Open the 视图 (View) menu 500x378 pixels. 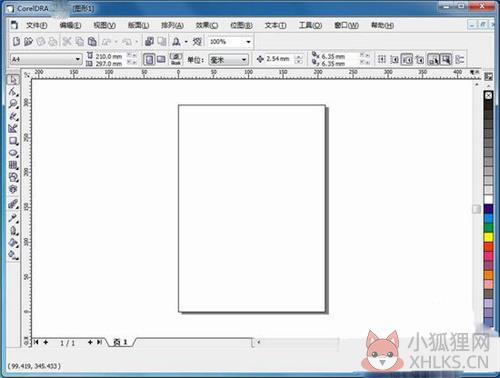click(x=105, y=25)
